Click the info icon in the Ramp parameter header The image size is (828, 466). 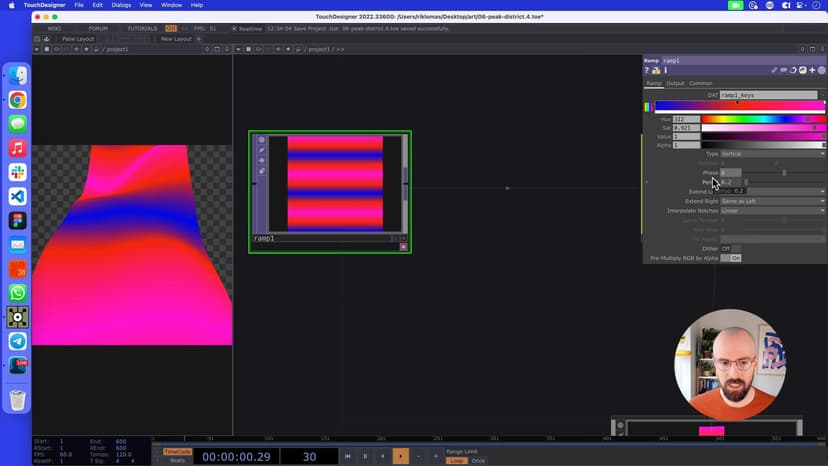click(665, 71)
